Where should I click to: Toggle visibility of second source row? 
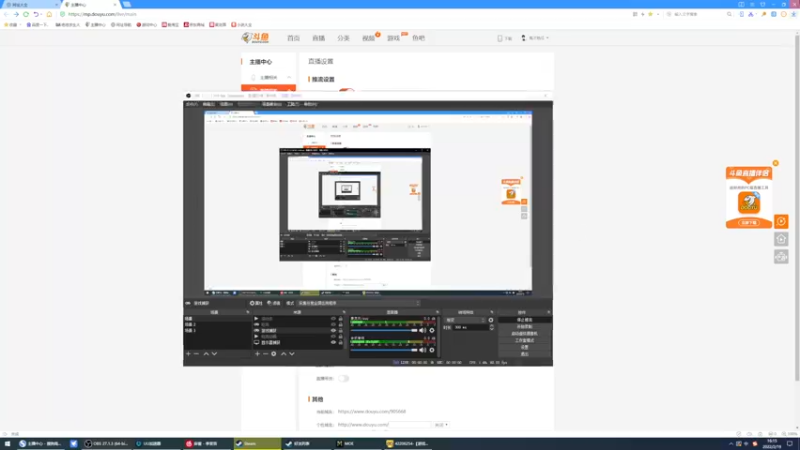tap(333, 324)
